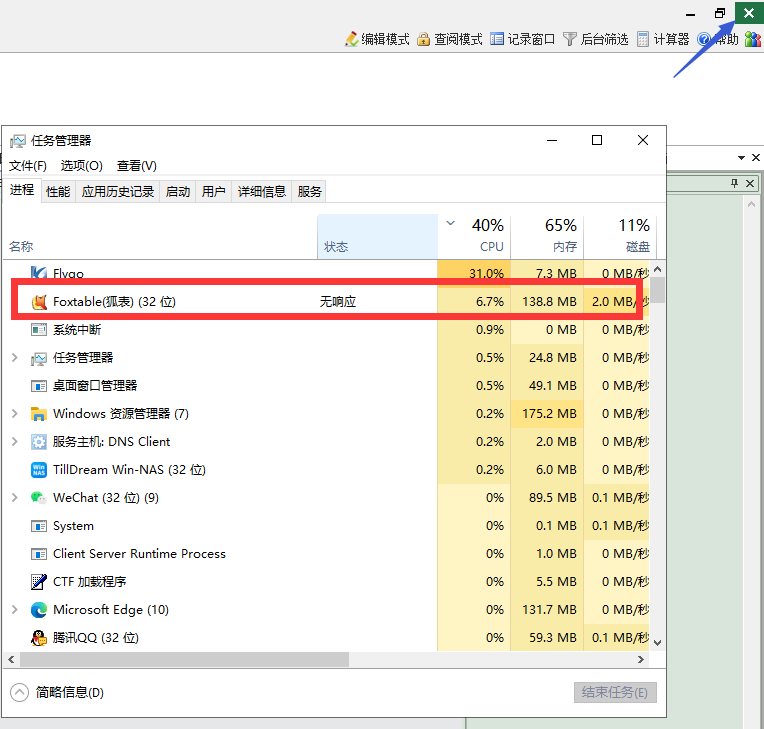This screenshot has width=764, height=729.
Task: Switch to 查阅模式 in the toolbar
Action: (x=450, y=39)
